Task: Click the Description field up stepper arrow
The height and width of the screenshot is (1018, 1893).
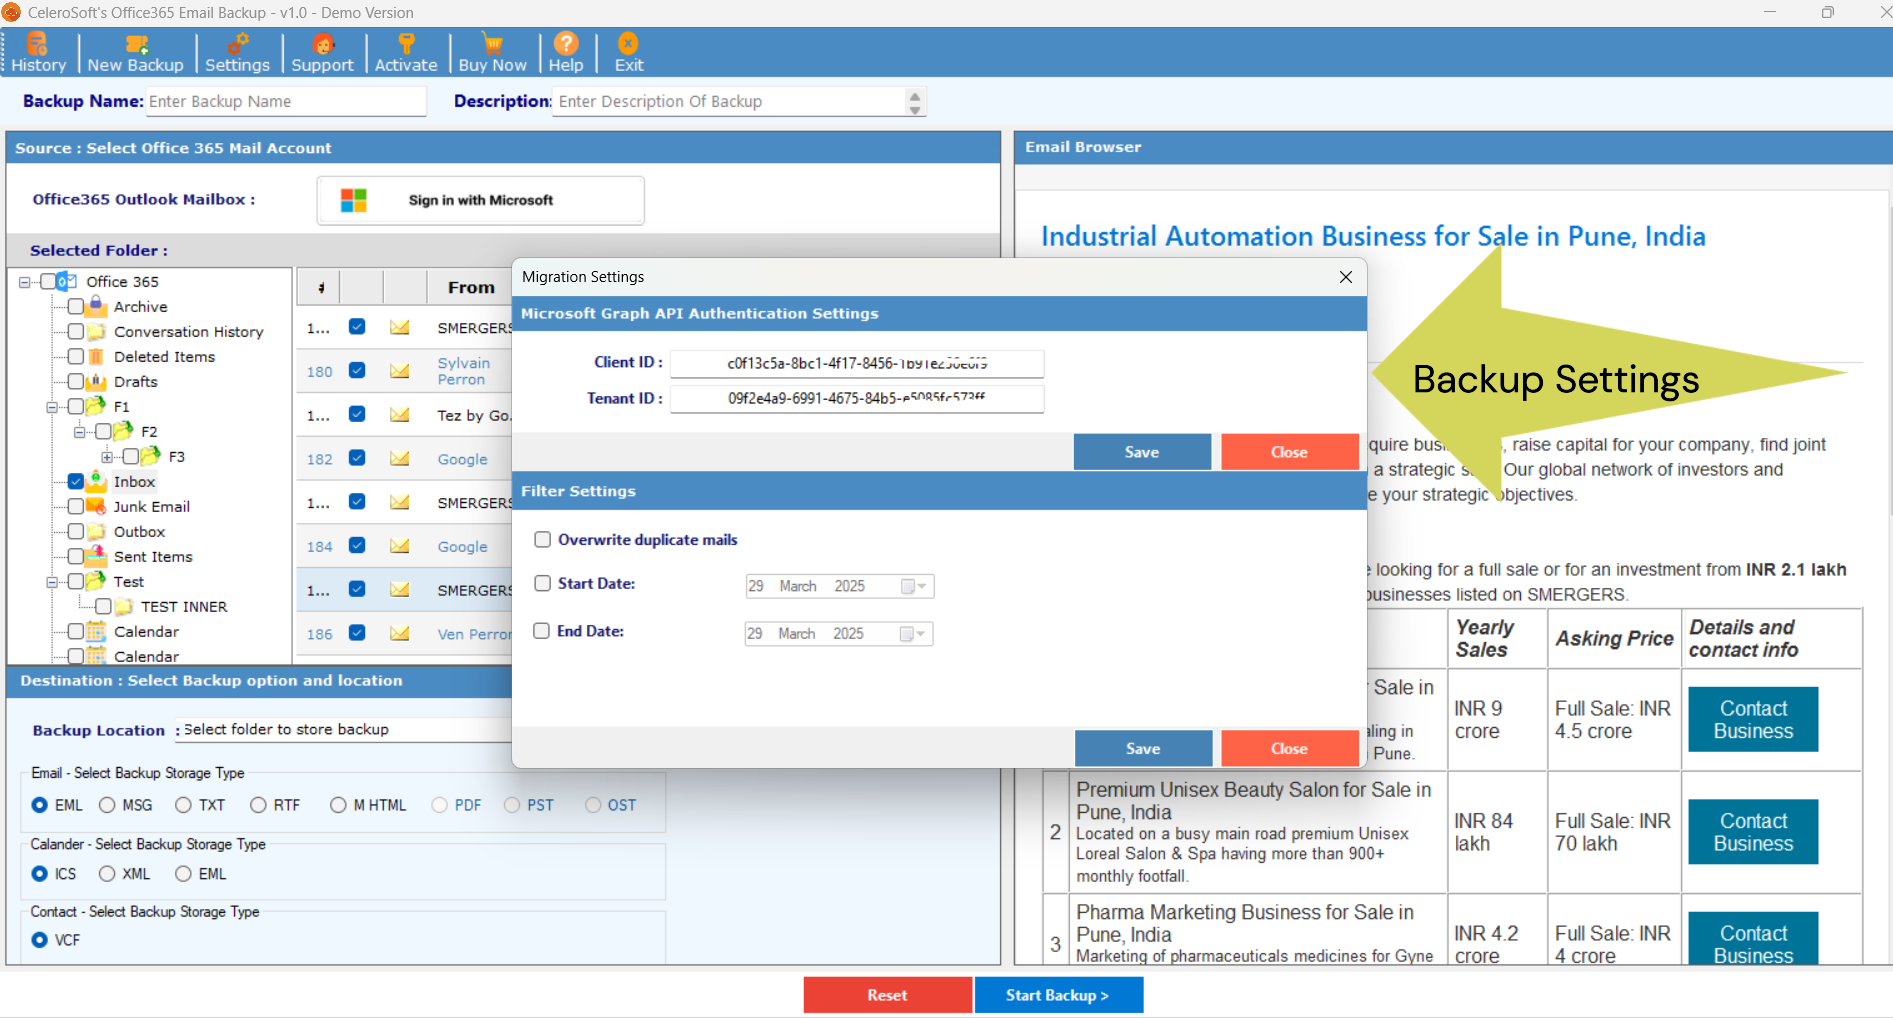Action: coord(915,95)
